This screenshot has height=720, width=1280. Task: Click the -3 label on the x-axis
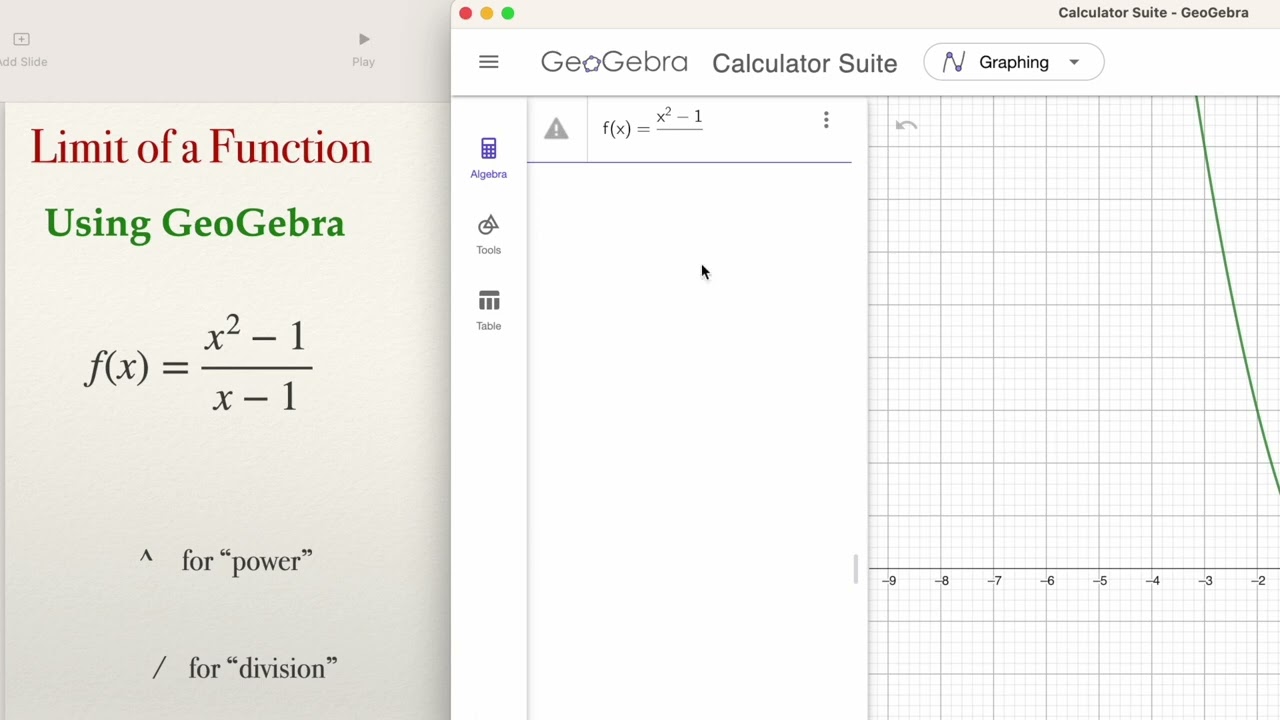point(1206,580)
